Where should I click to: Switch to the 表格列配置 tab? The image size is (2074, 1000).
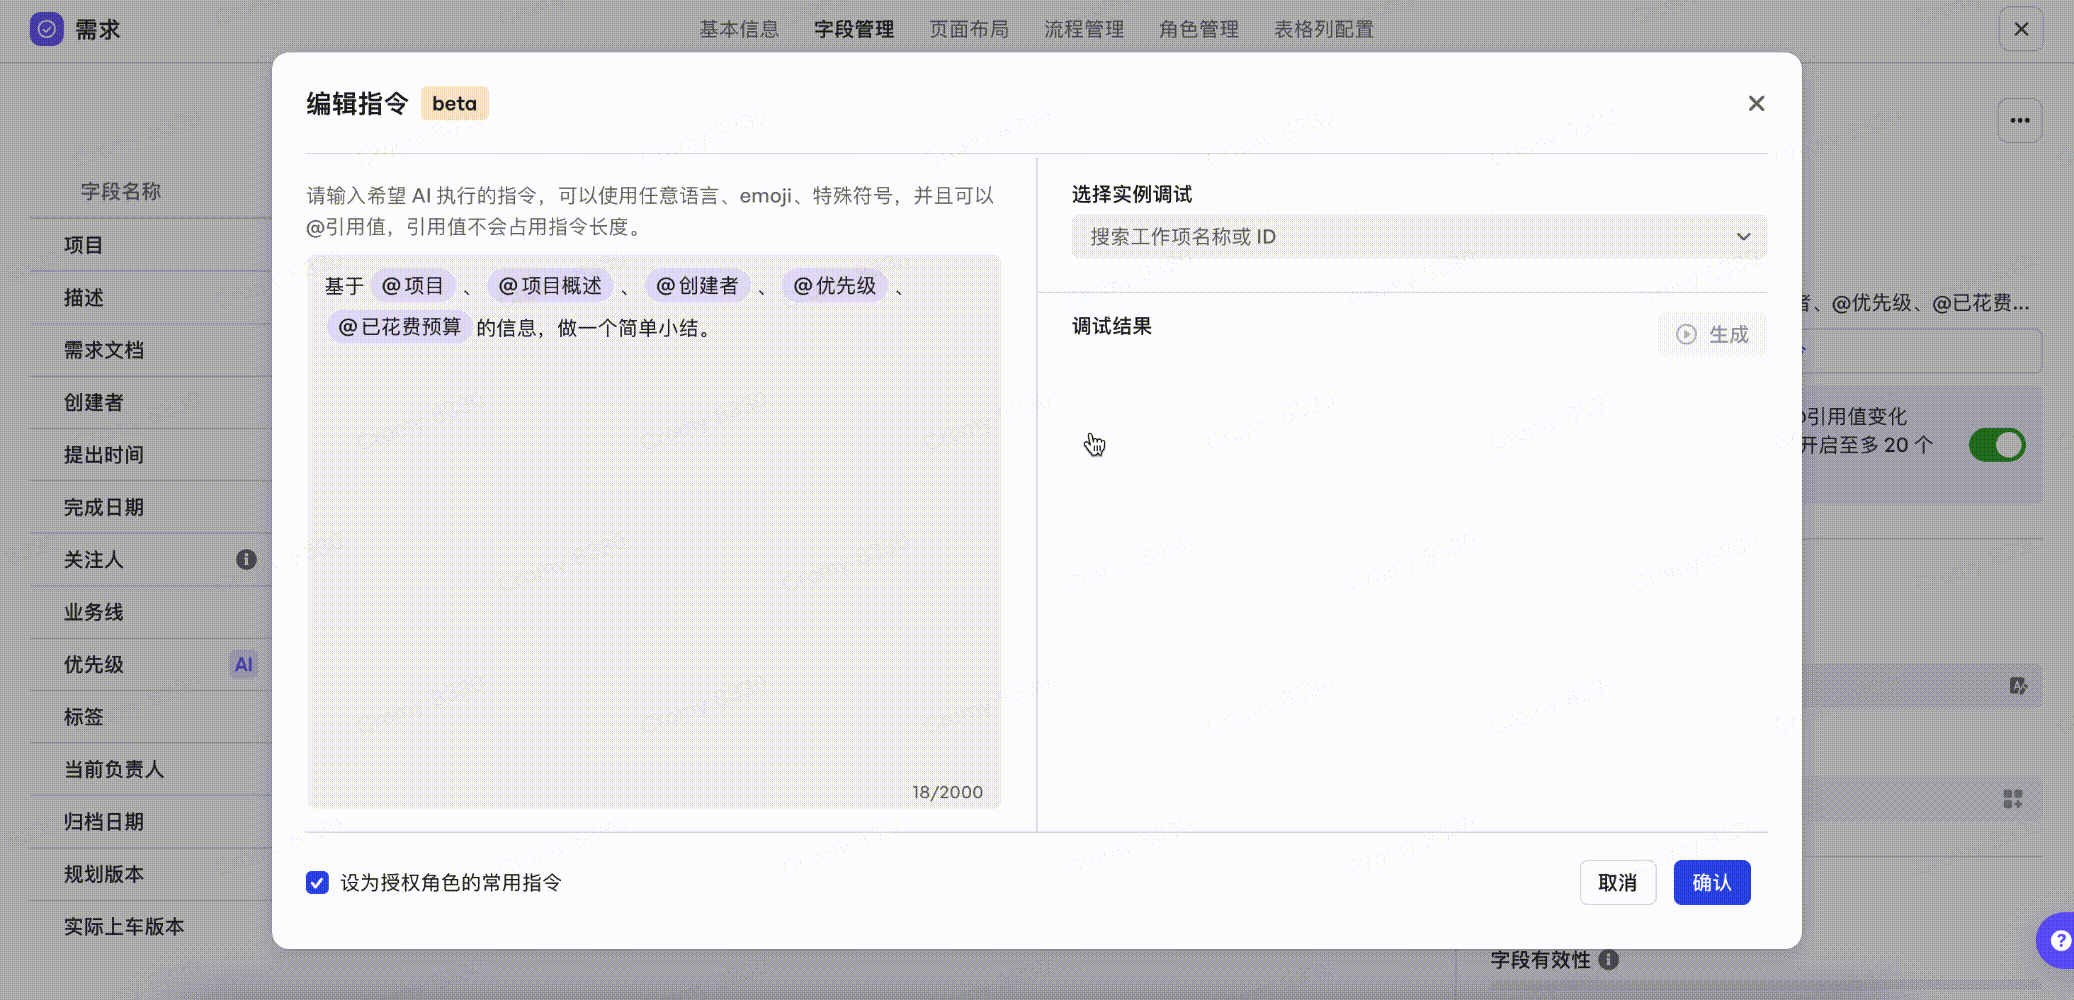[1324, 29]
